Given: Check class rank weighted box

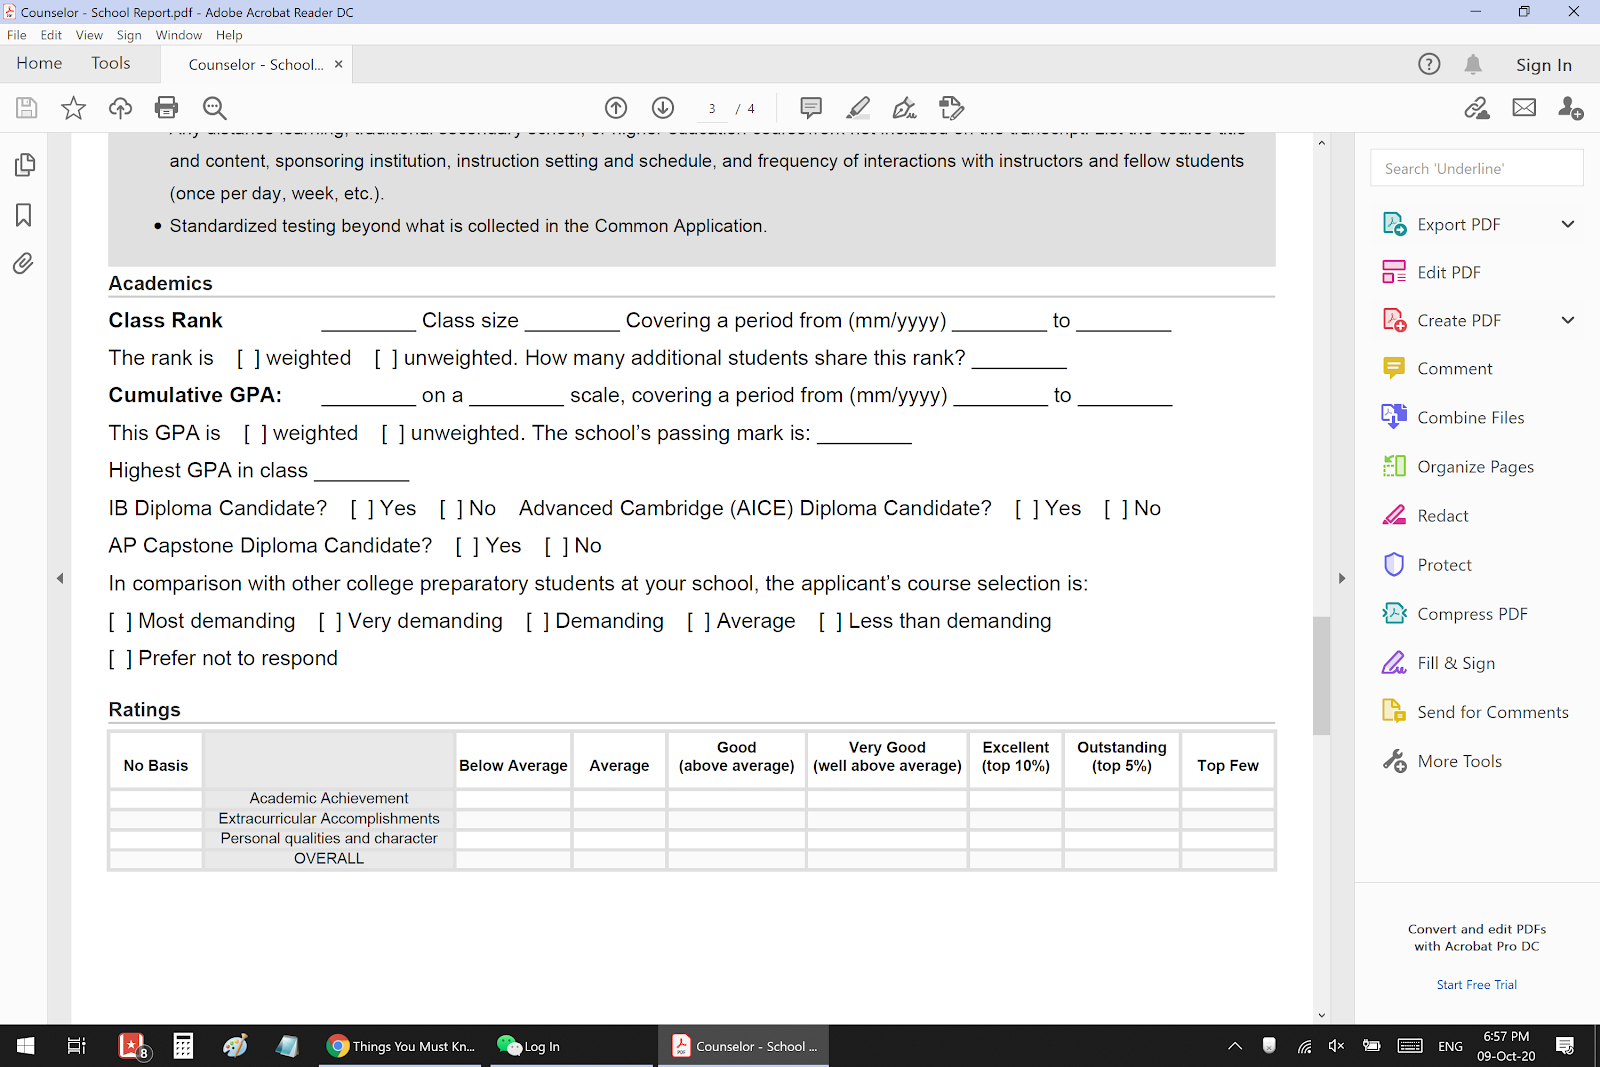Looking at the screenshot, I should click(249, 358).
